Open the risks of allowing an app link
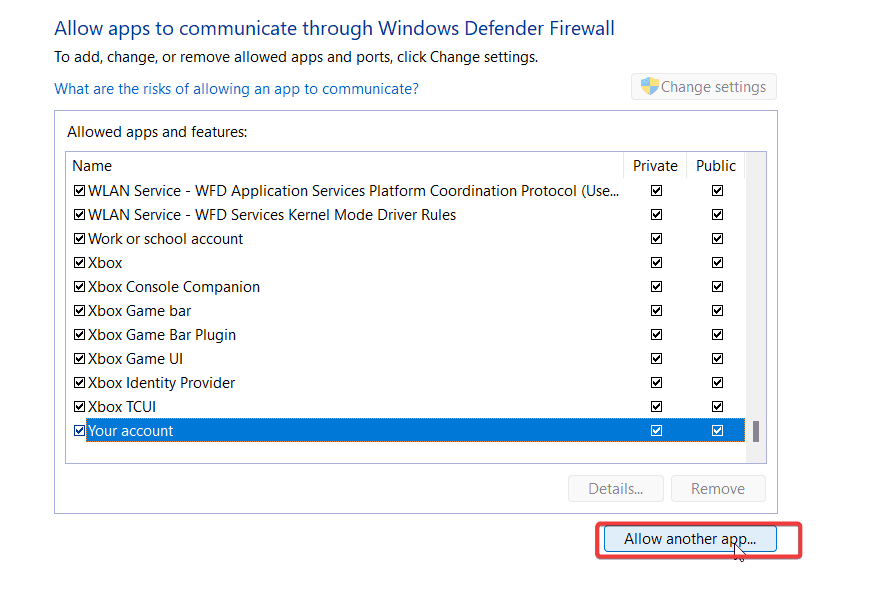The image size is (879, 610). [236, 89]
